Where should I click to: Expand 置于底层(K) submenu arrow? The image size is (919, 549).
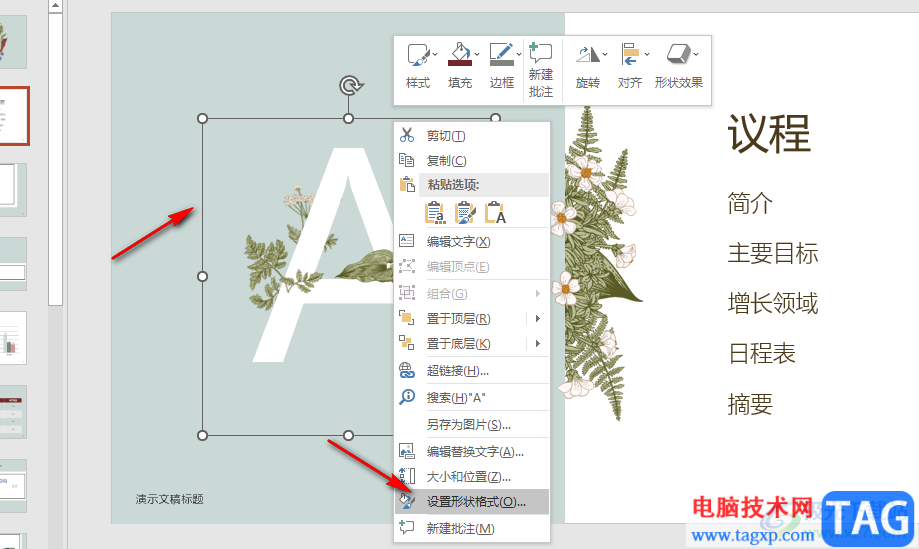coord(537,343)
